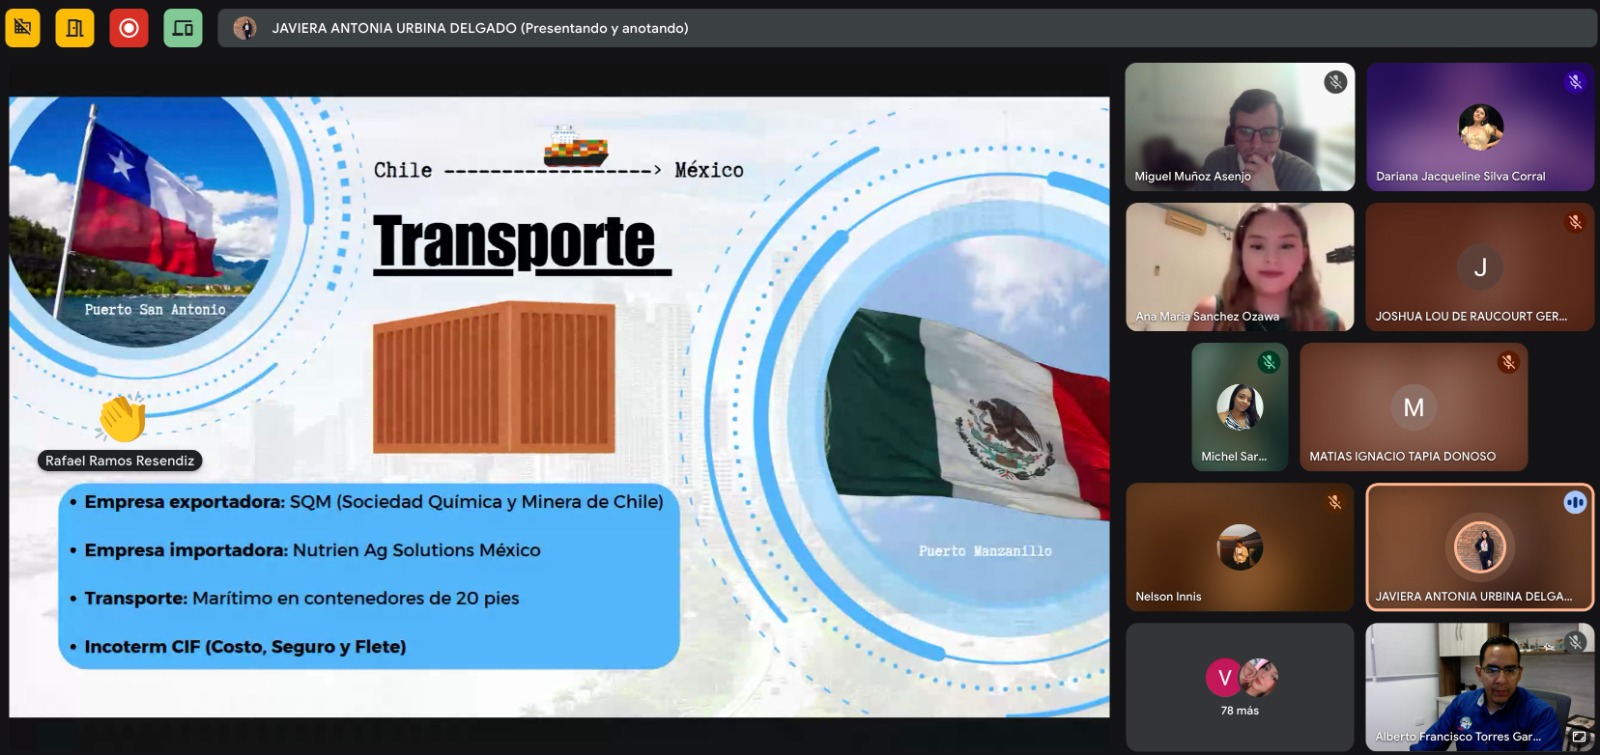Click the red record button icon
Image resolution: width=1600 pixels, height=755 pixels.
coord(129,28)
